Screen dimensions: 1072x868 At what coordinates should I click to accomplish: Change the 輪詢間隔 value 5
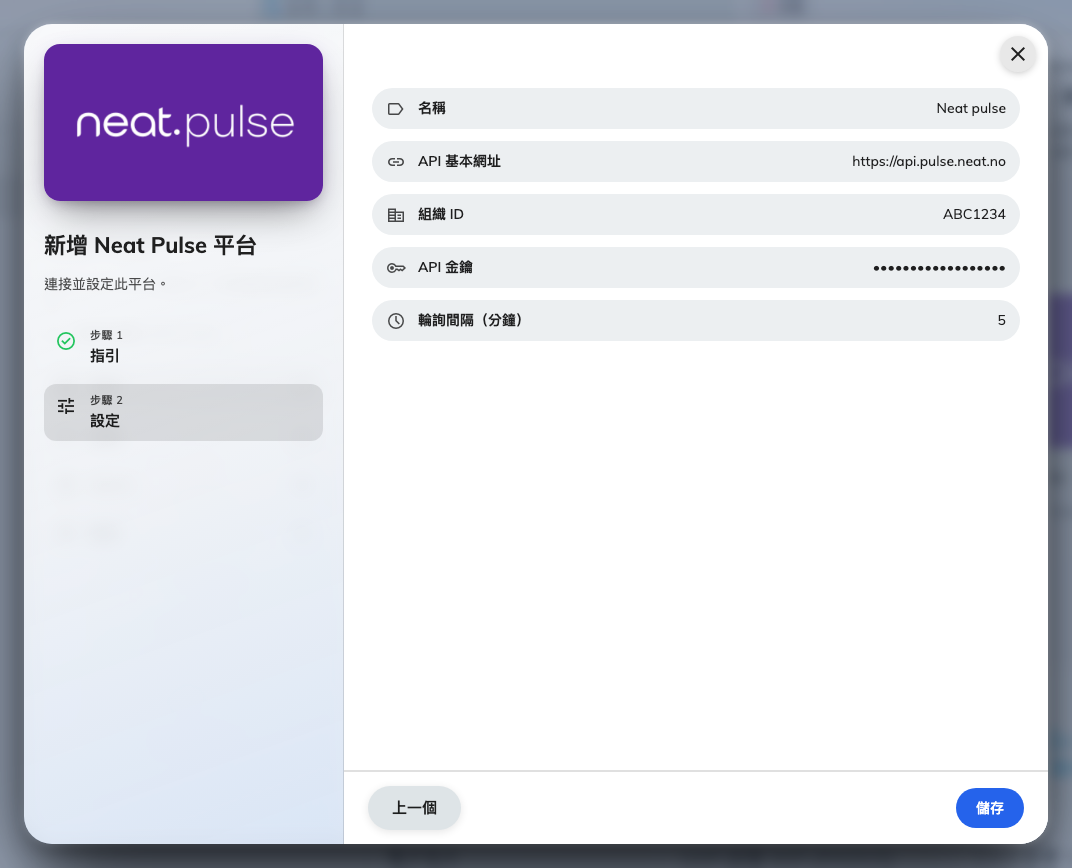(1001, 321)
